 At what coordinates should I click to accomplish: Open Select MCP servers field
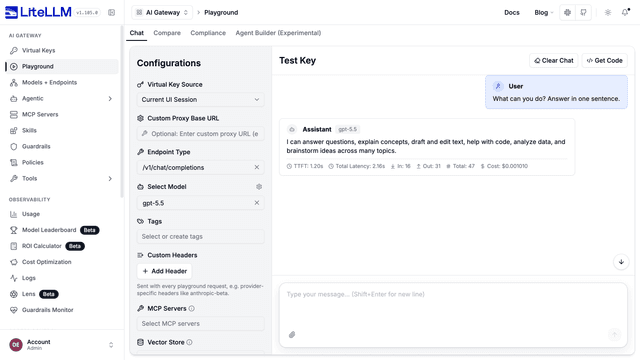pyautogui.click(x=200, y=324)
